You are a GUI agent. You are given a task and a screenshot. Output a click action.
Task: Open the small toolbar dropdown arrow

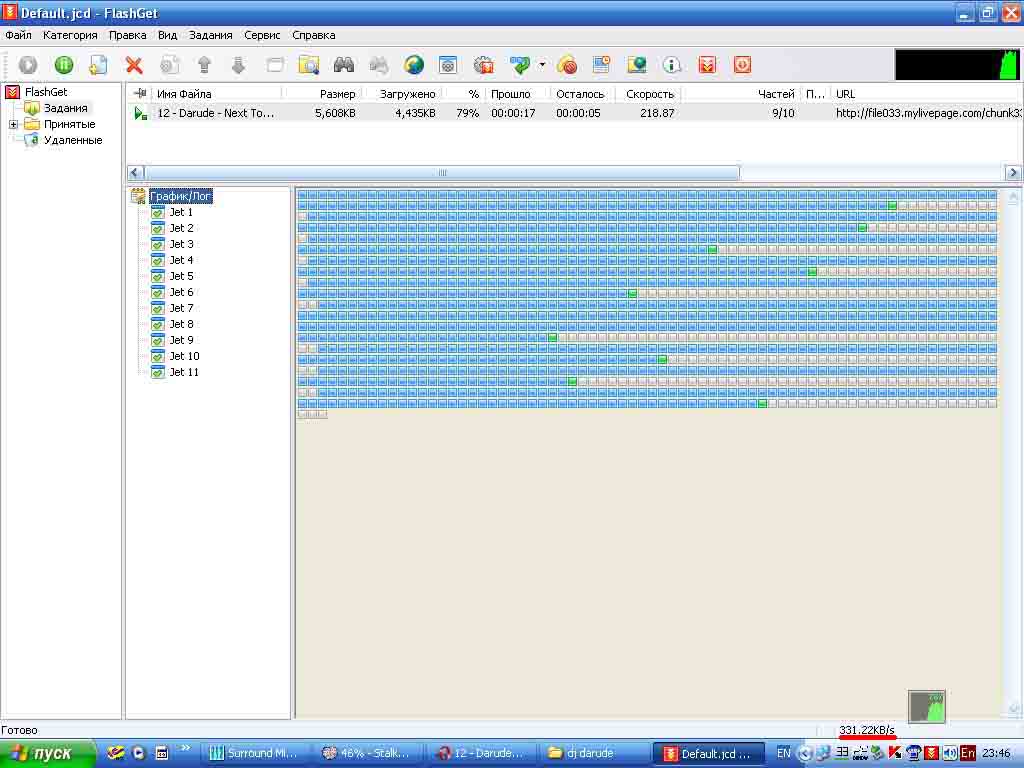click(542, 65)
